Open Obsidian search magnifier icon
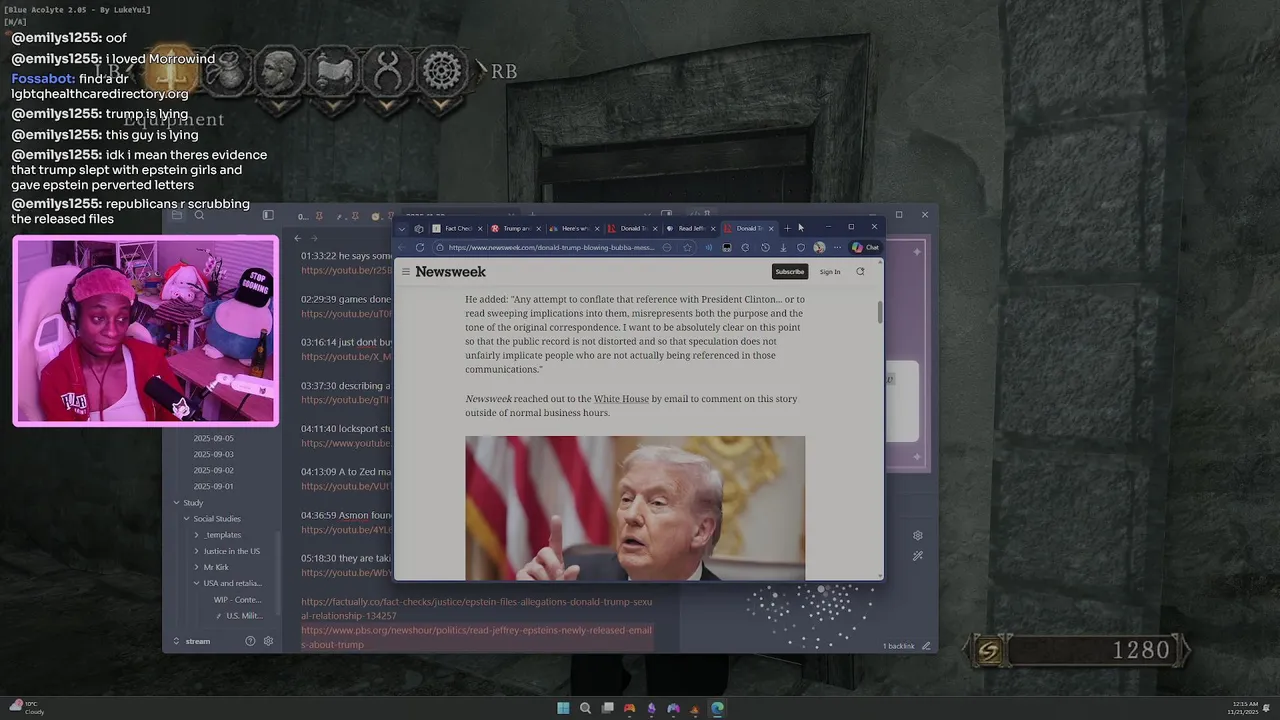 click(x=199, y=215)
